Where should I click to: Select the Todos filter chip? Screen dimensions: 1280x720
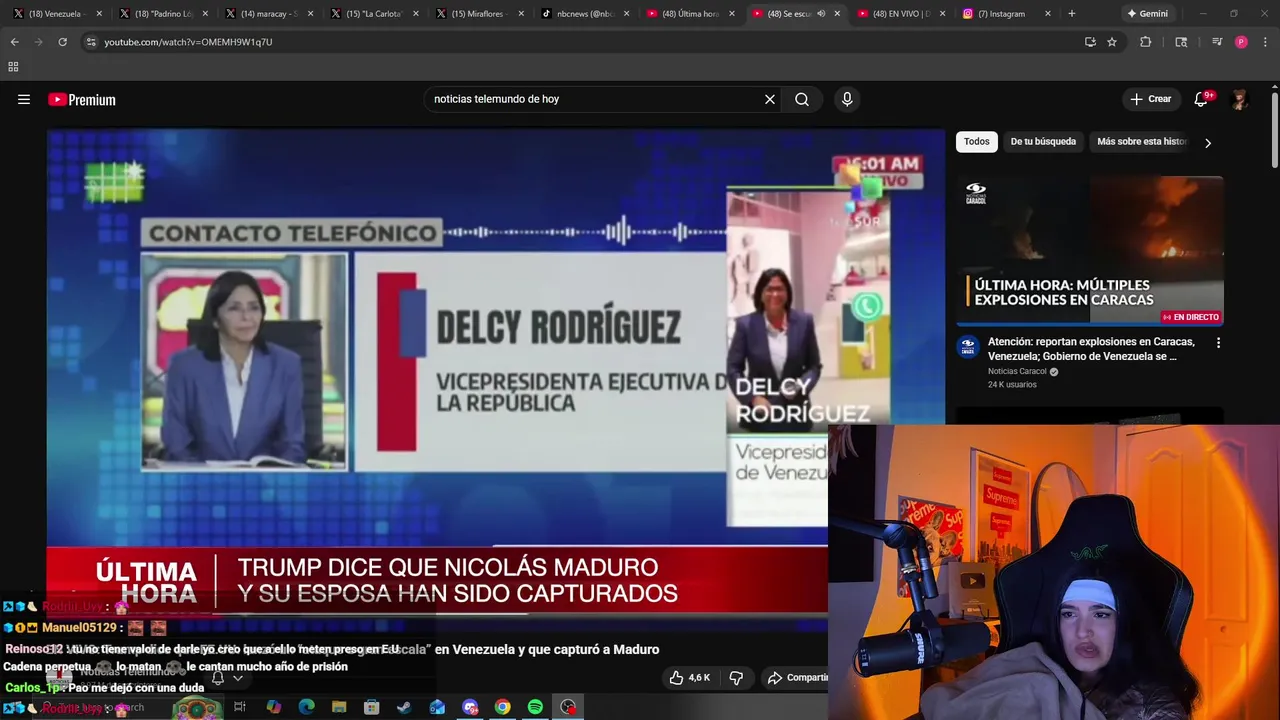click(977, 141)
